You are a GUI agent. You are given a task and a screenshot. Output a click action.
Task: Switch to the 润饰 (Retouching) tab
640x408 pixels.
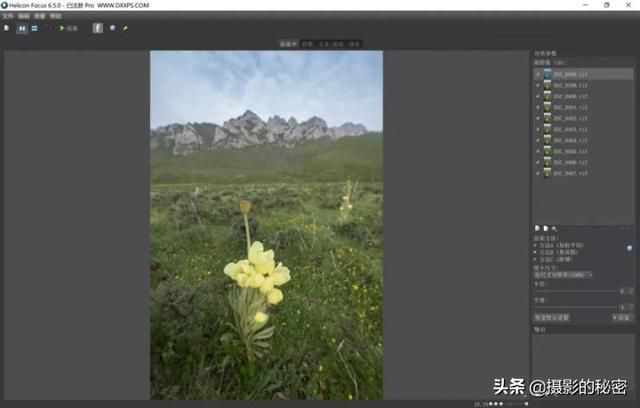(308, 44)
